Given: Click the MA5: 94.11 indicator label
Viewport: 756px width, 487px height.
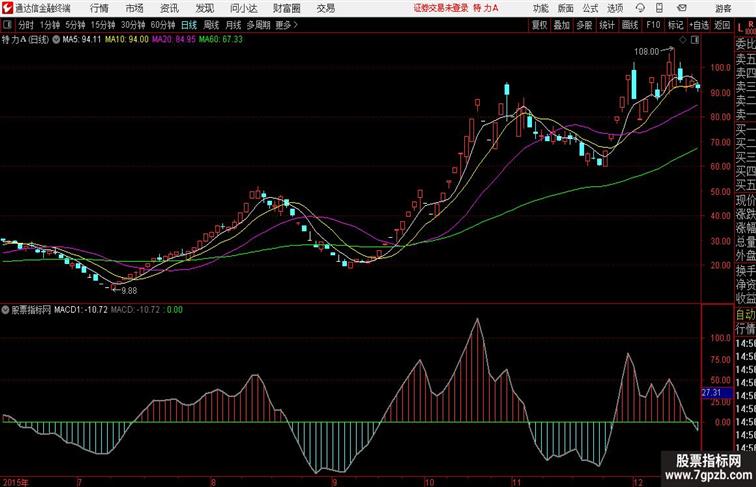Looking at the screenshot, I should click(x=82, y=40).
